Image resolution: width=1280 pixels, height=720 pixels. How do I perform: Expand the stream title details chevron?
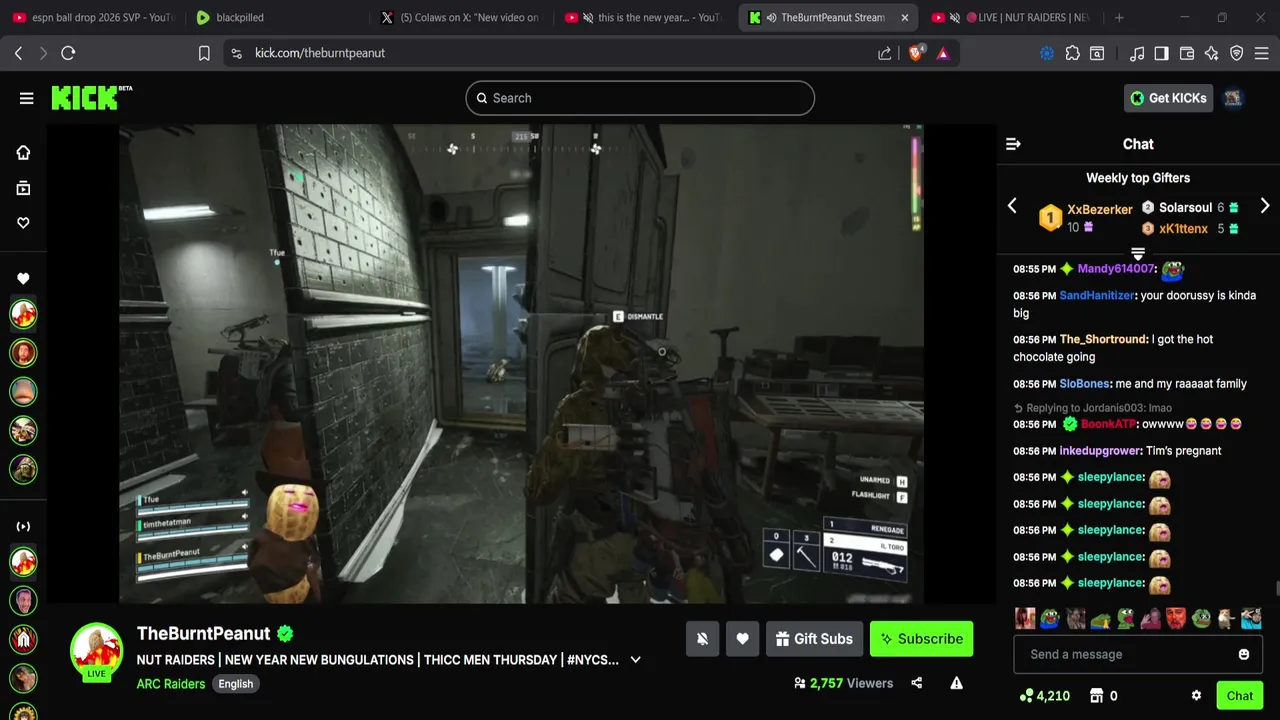click(x=635, y=660)
